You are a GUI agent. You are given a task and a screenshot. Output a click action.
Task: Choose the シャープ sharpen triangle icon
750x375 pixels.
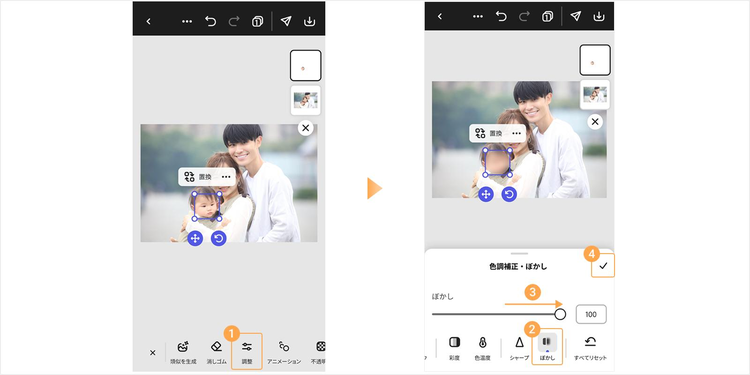click(x=519, y=347)
